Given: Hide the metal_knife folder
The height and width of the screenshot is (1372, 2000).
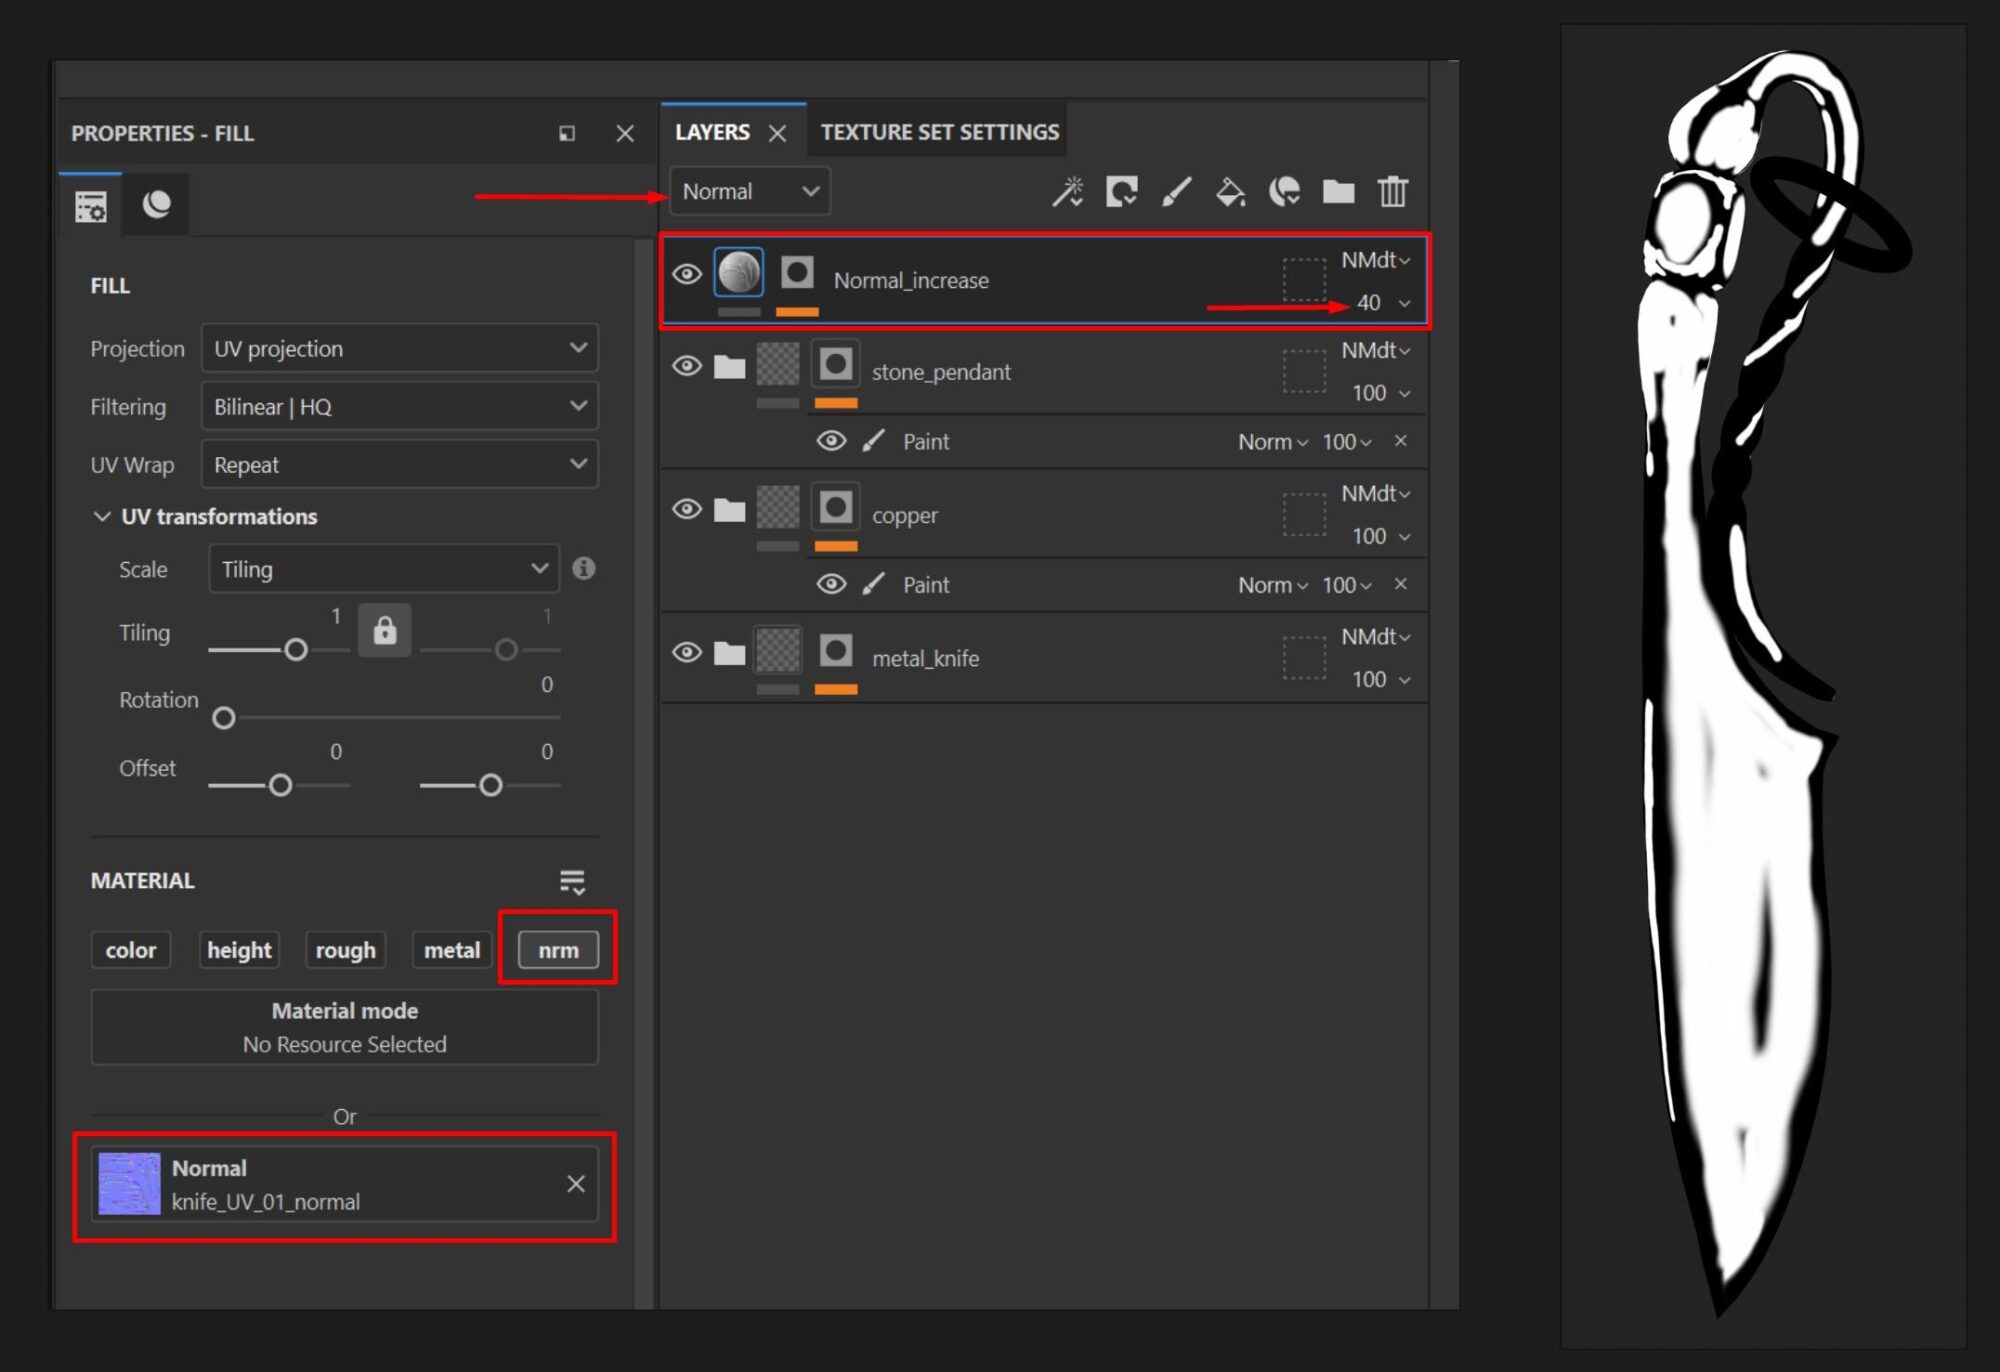Looking at the screenshot, I should 687,653.
